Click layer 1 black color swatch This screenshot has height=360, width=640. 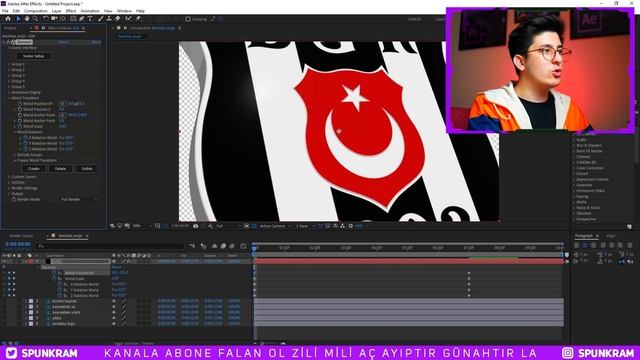(x=48, y=262)
